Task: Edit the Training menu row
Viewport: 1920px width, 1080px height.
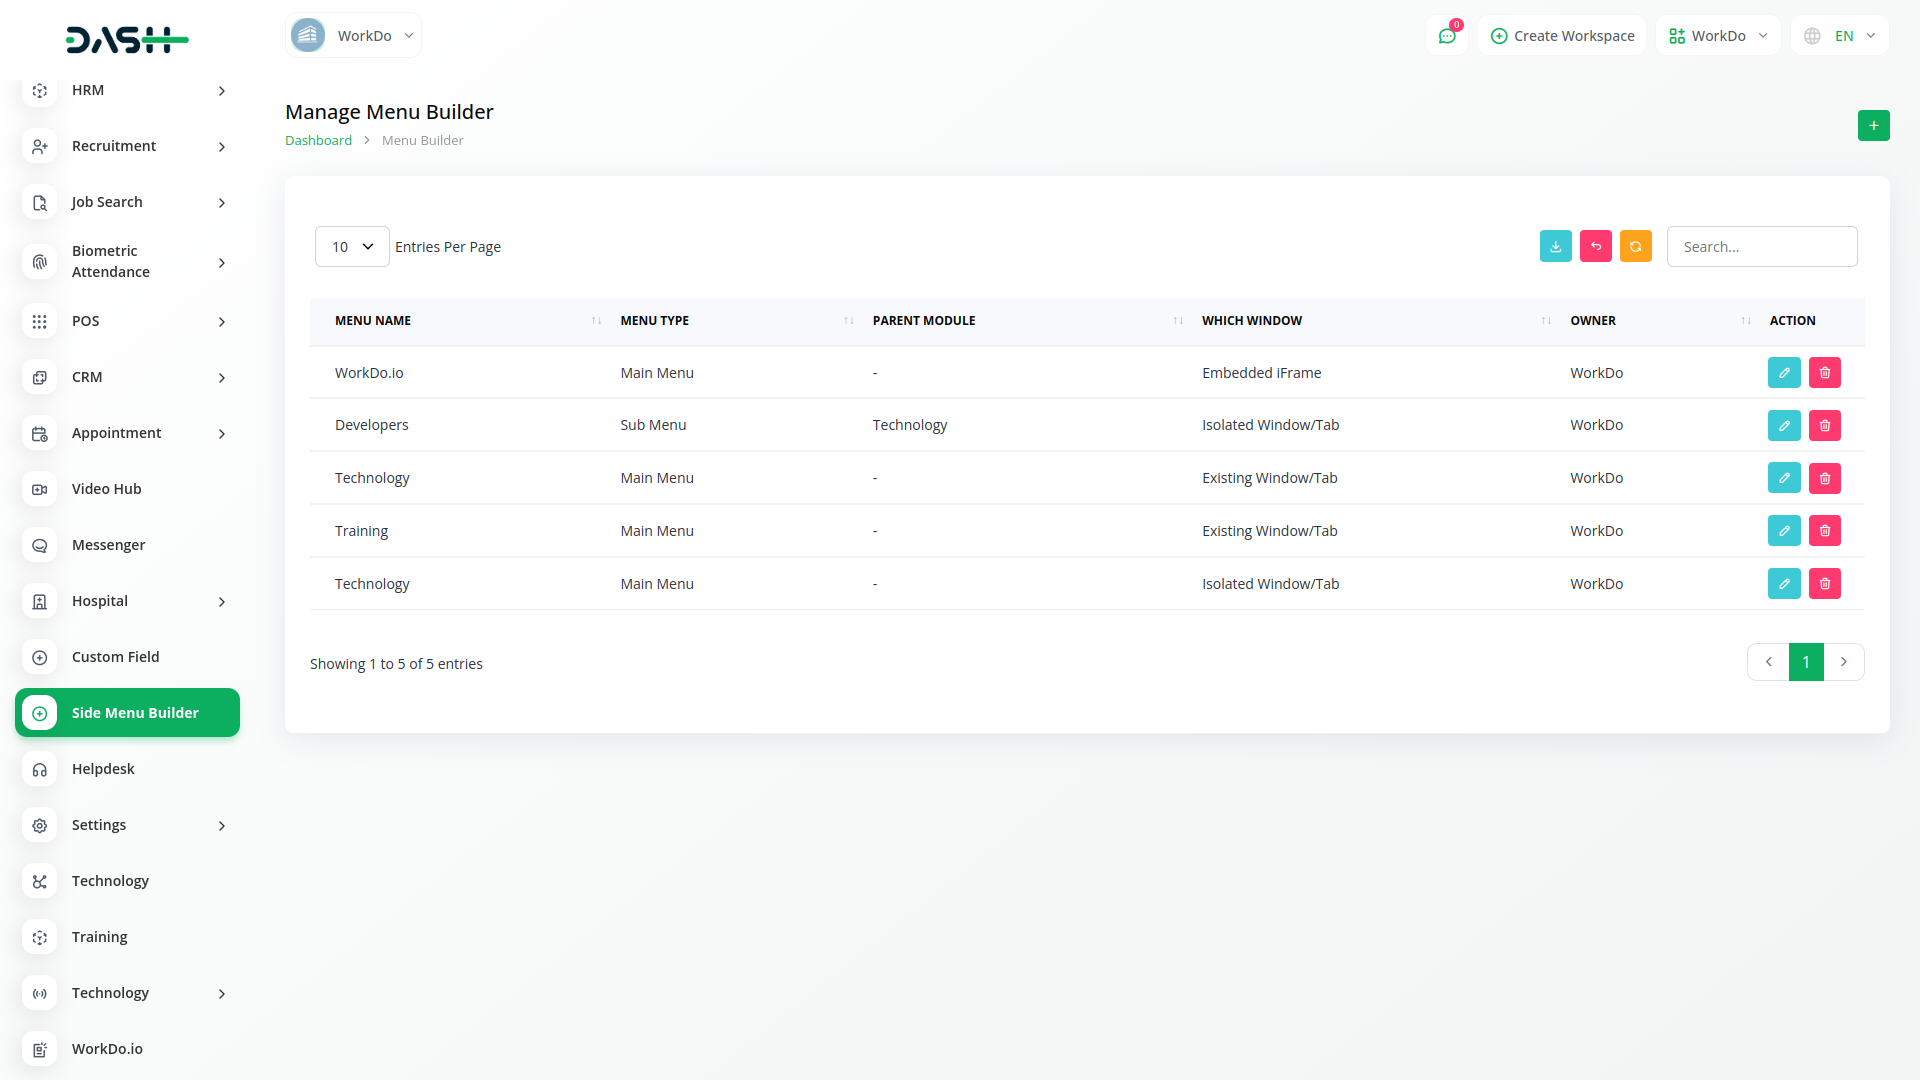Action: coord(1783,530)
